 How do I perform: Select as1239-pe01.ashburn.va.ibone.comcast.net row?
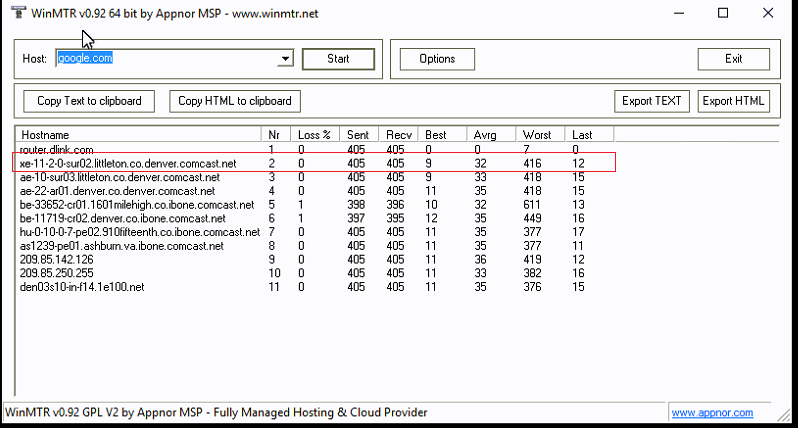click(315, 246)
